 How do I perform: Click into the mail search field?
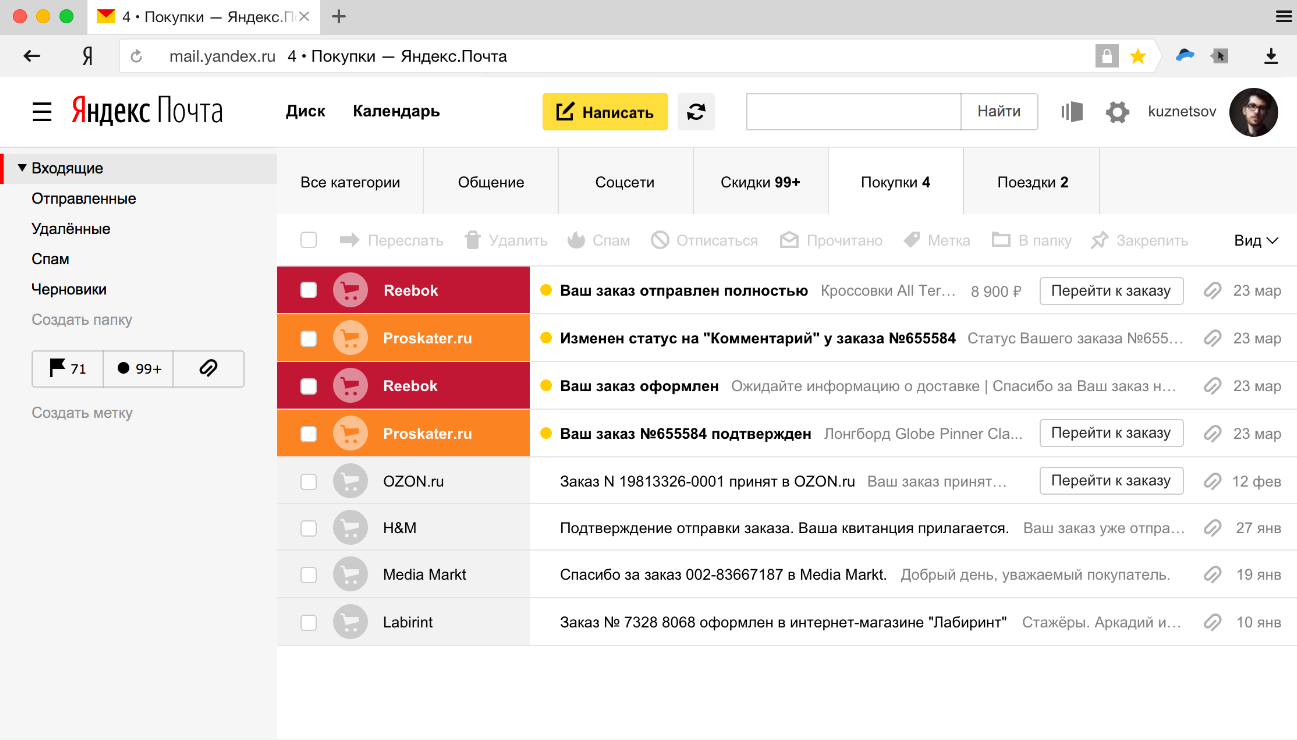coord(853,112)
